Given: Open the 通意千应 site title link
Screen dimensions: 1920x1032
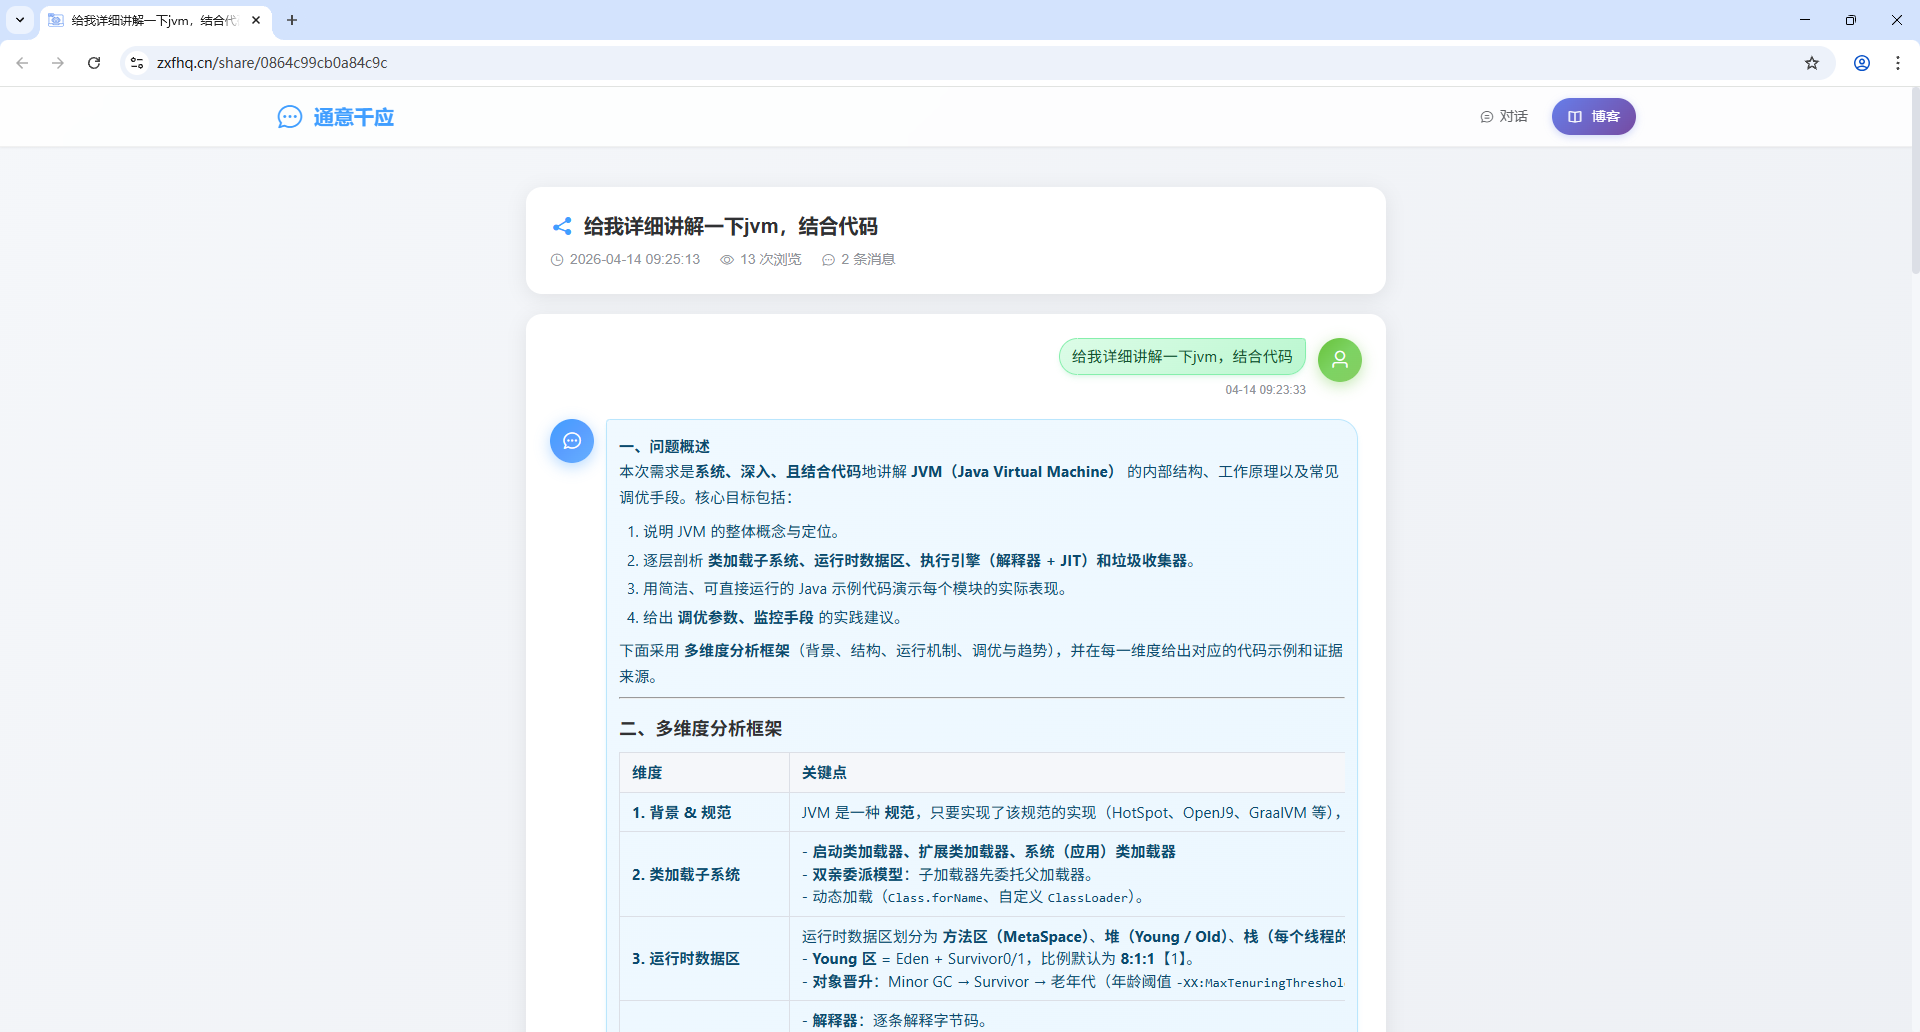Looking at the screenshot, I should click(x=353, y=117).
